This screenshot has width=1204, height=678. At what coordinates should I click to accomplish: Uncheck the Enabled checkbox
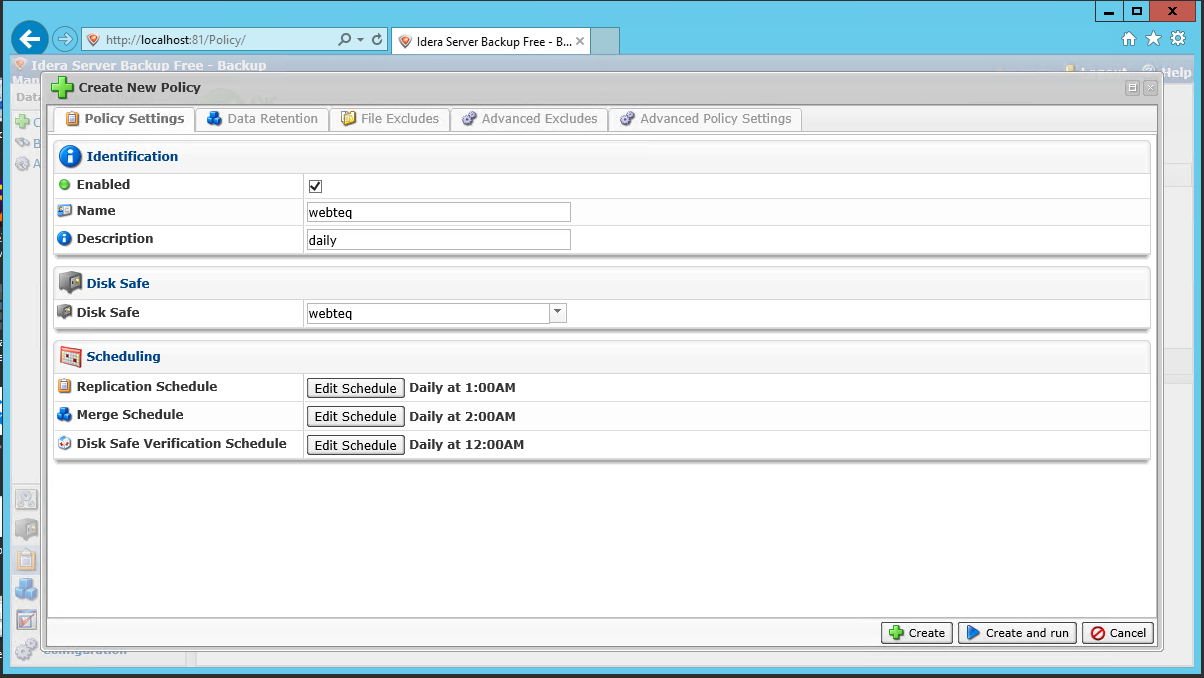pos(315,186)
